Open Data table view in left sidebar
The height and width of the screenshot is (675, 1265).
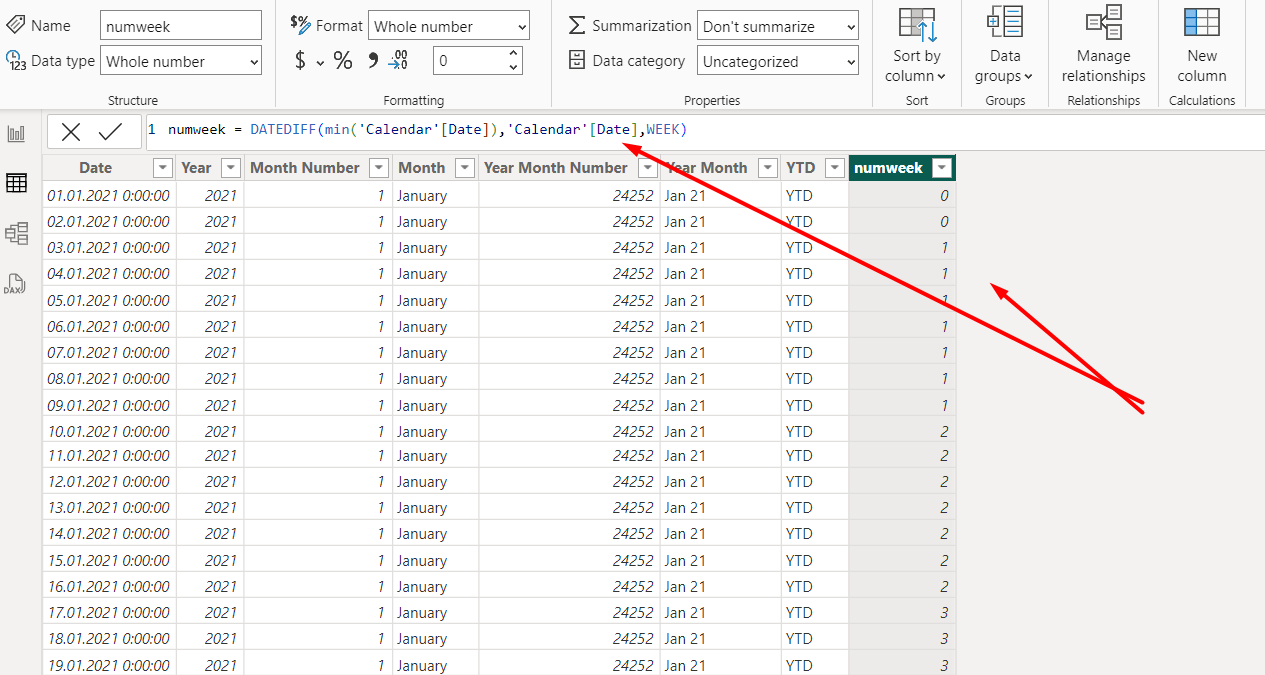[16, 183]
